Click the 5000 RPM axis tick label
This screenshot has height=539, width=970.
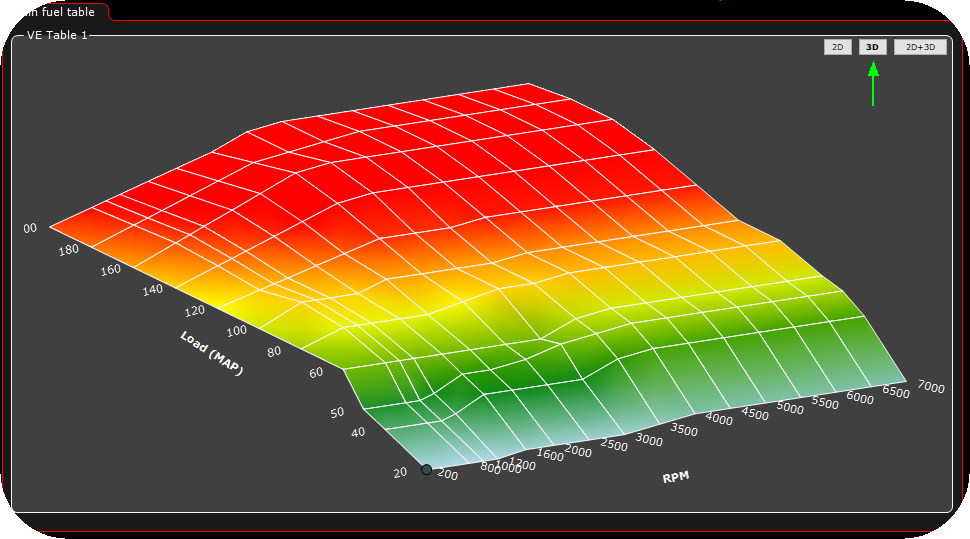pos(791,410)
